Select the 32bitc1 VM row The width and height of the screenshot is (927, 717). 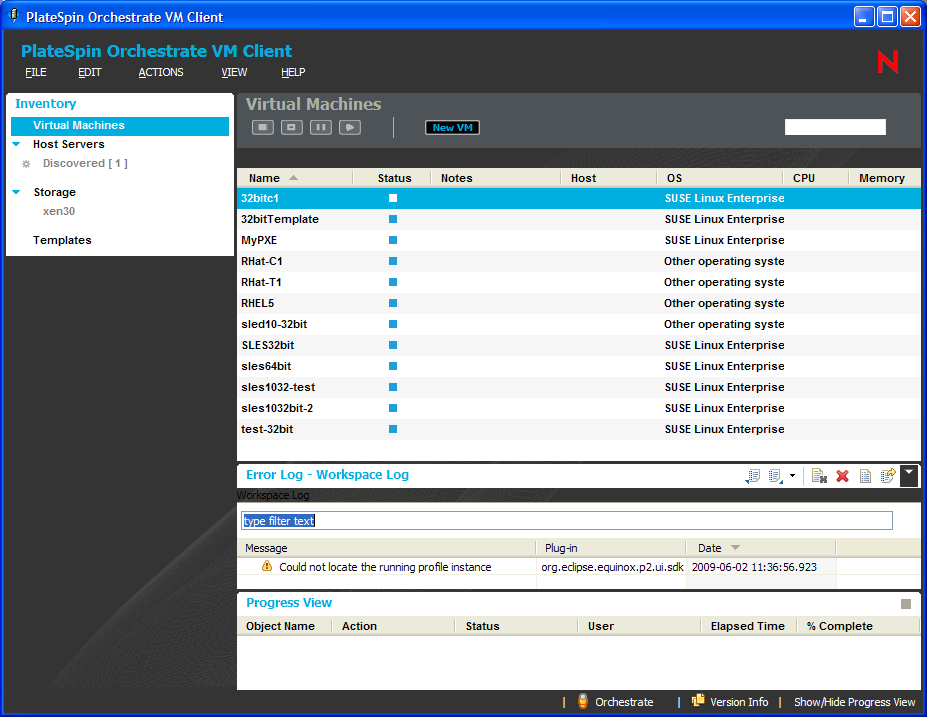(x=579, y=198)
